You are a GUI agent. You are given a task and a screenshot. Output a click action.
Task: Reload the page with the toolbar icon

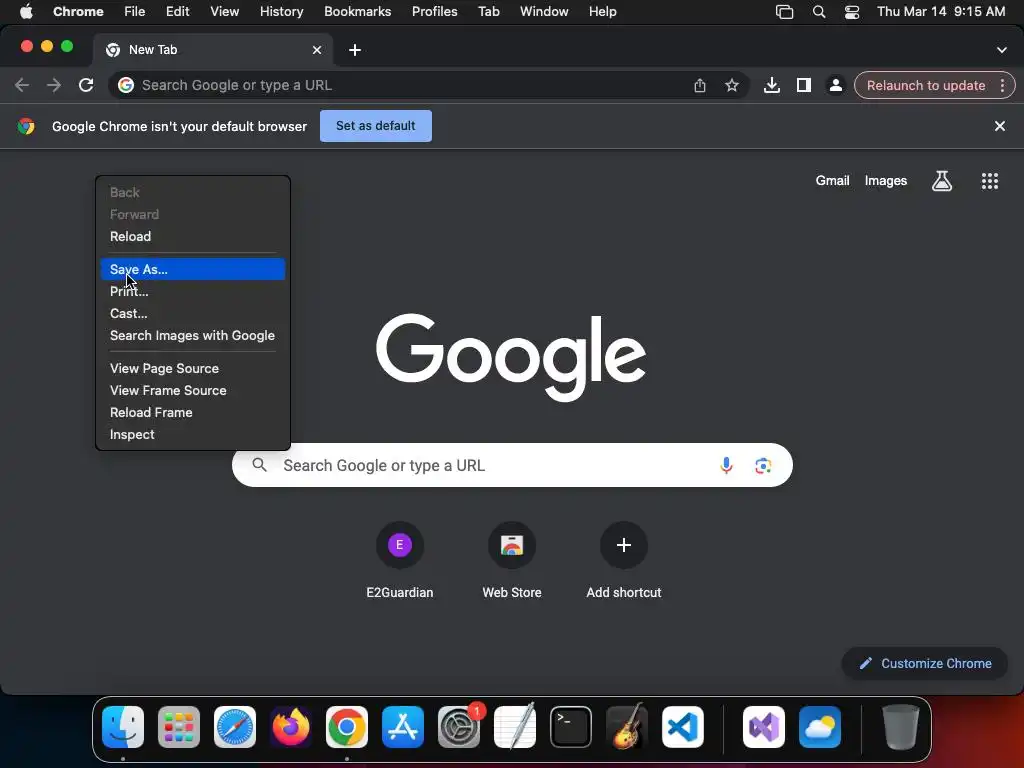86,85
